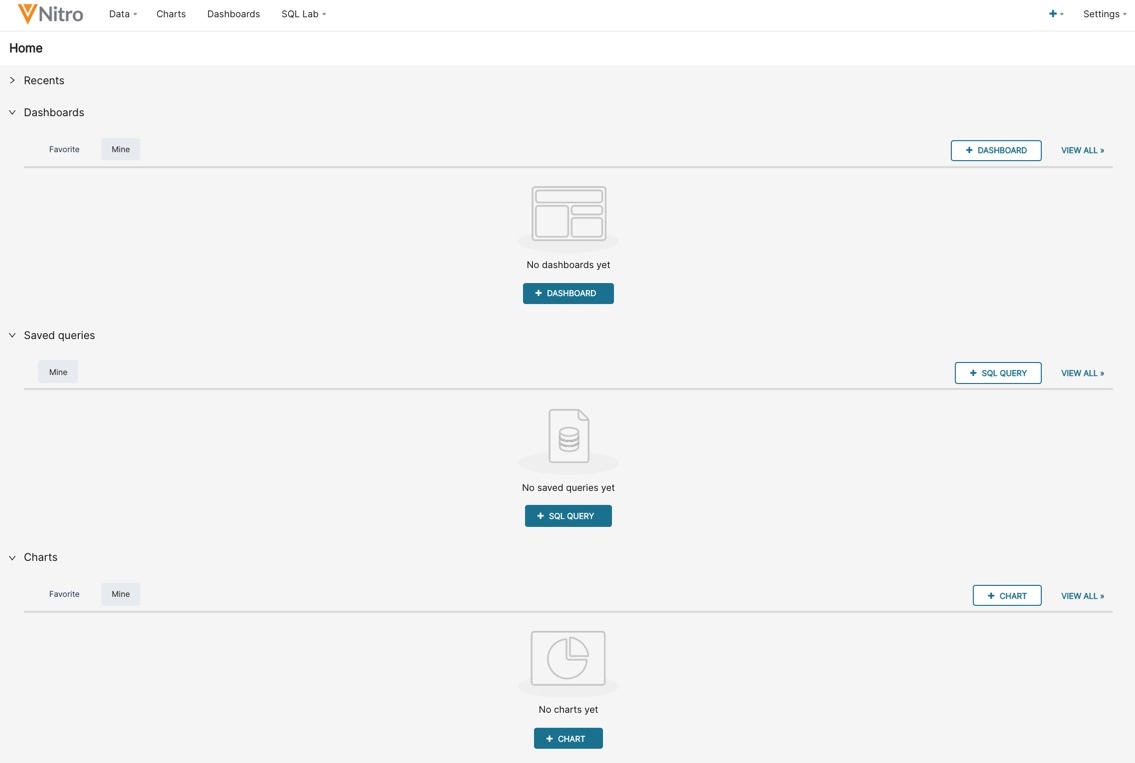Open the Settings dropdown
This screenshot has width=1135, height=763.
tap(1104, 14)
